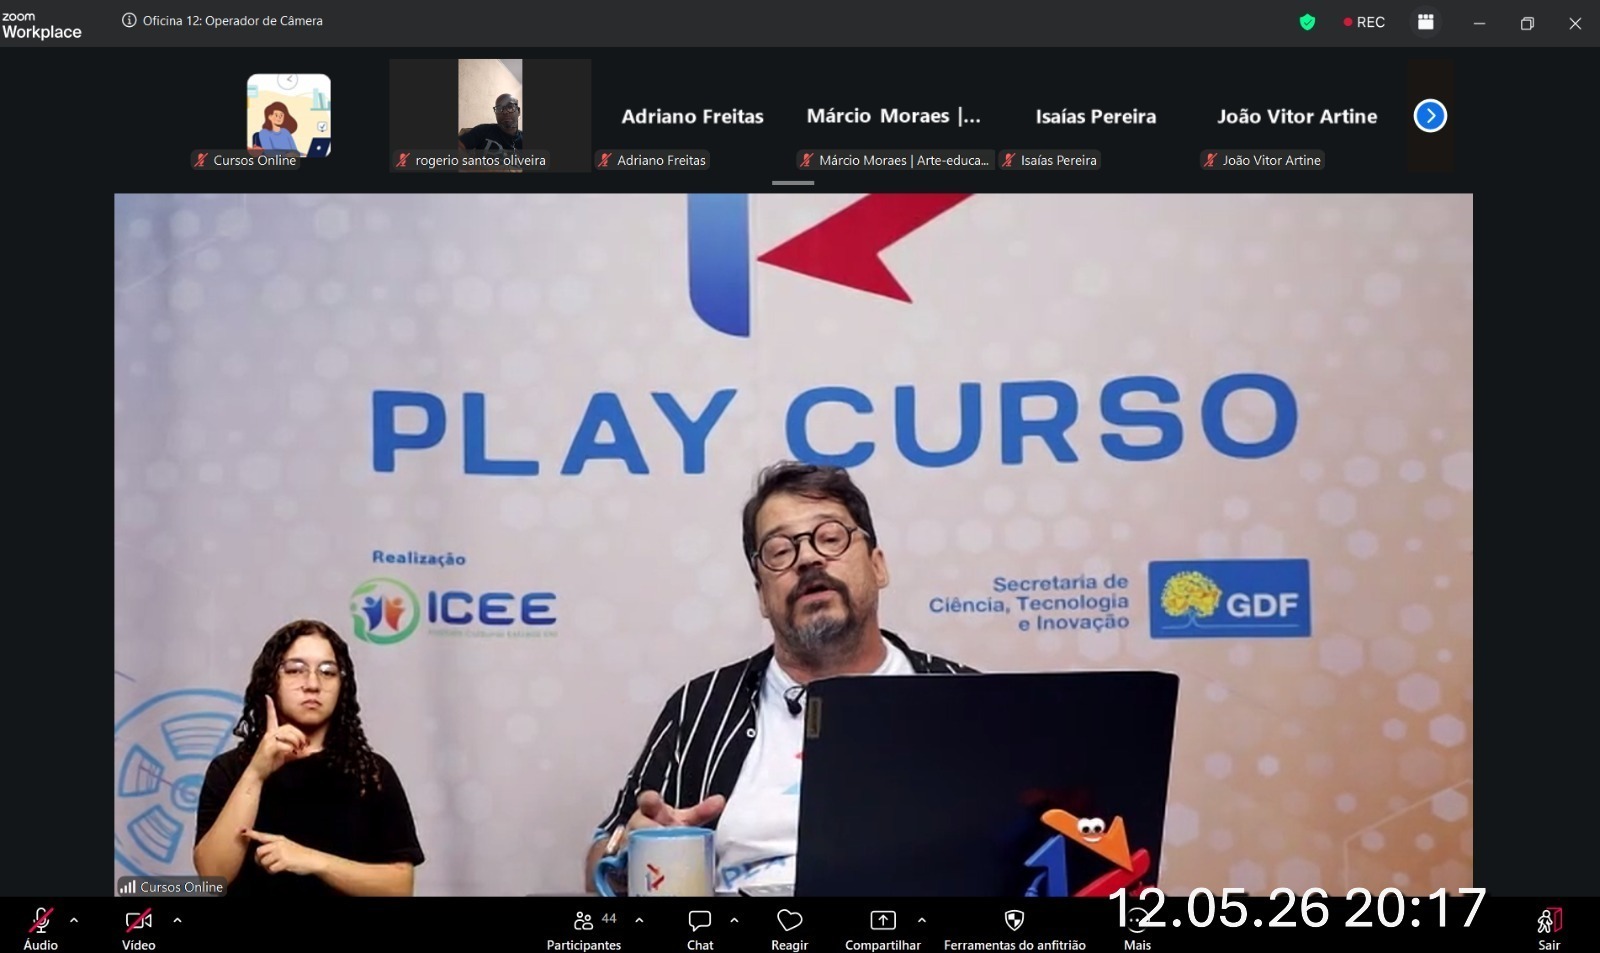This screenshot has height=953, width=1600.
Task: Expand video options arrow next to Vídeo
Action: 177,920
